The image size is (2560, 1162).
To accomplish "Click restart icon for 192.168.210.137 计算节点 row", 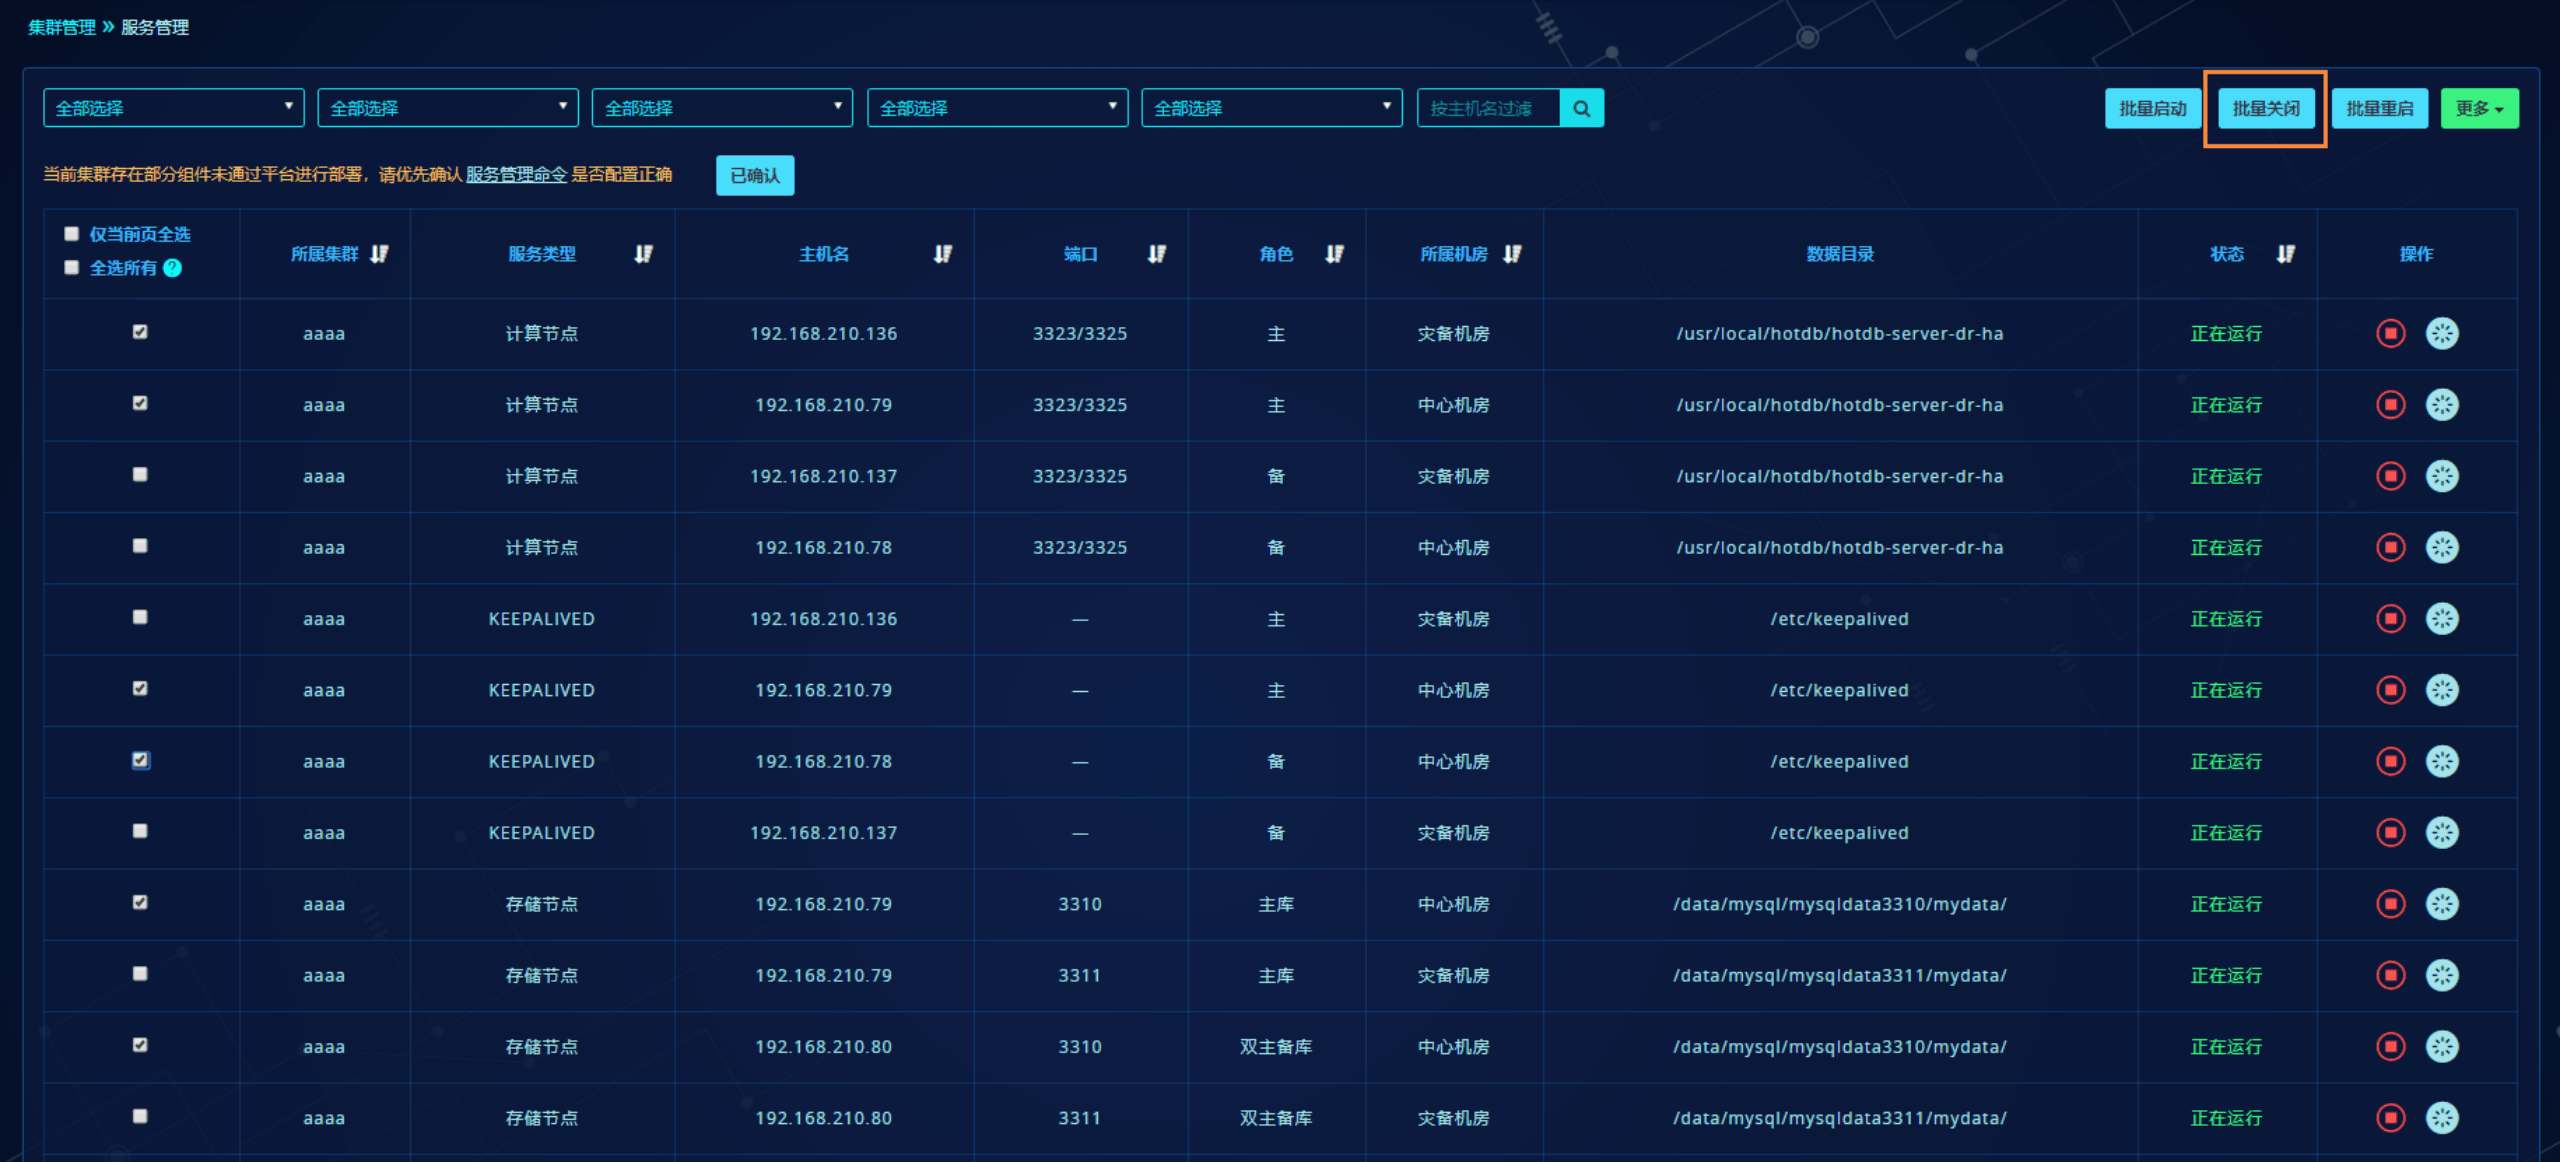I will (x=2441, y=476).
